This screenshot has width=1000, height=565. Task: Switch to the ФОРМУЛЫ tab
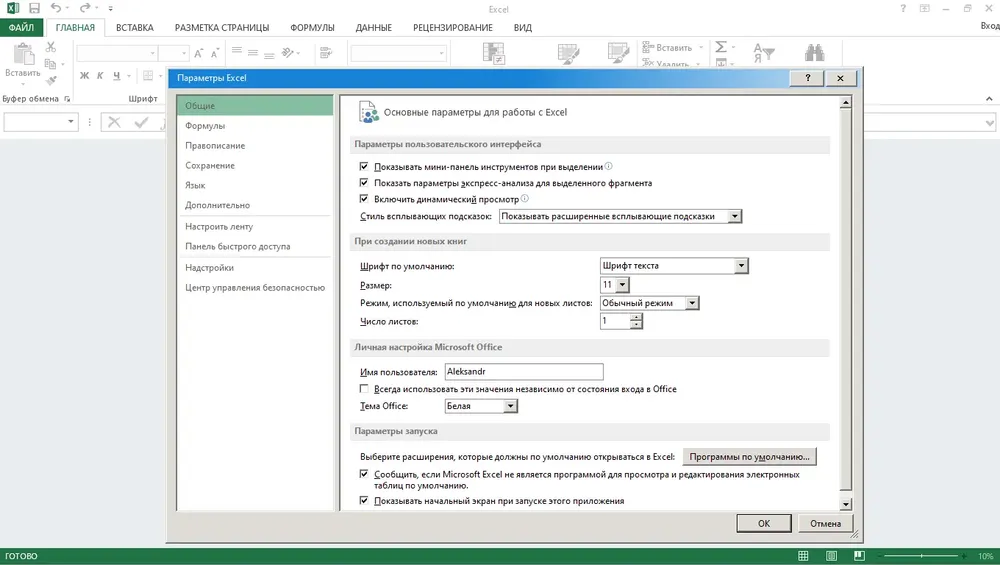(x=312, y=27)
